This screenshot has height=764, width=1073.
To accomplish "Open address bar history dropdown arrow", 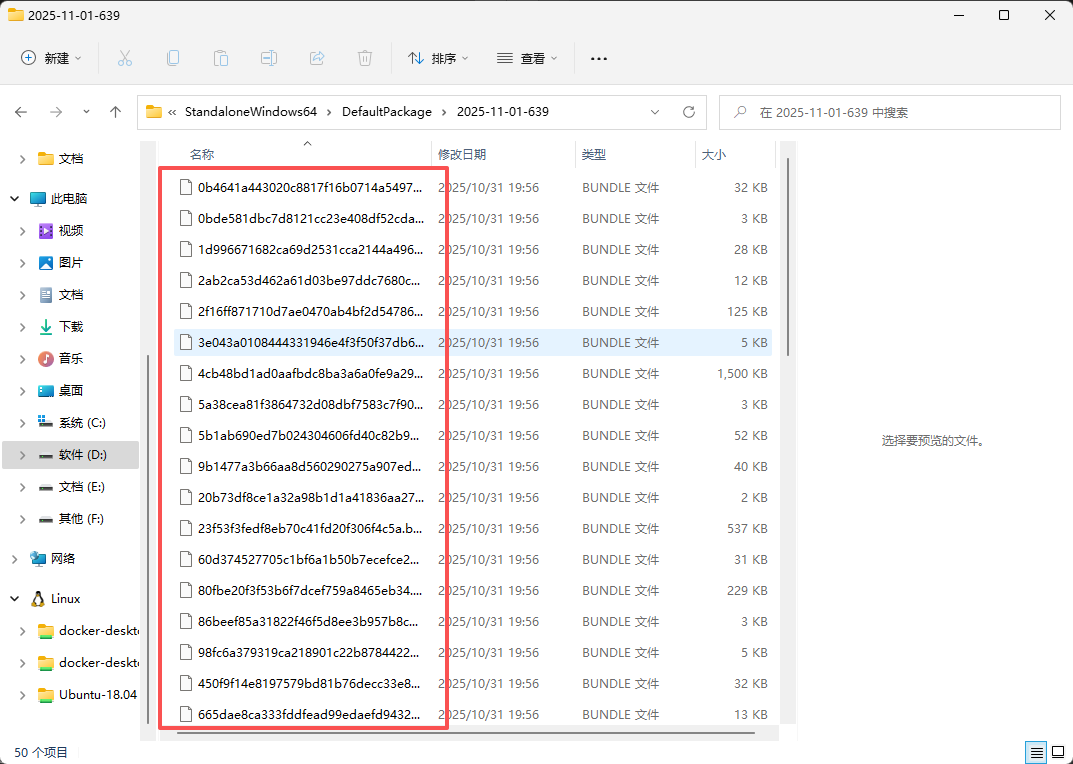I will pos(655,112).
